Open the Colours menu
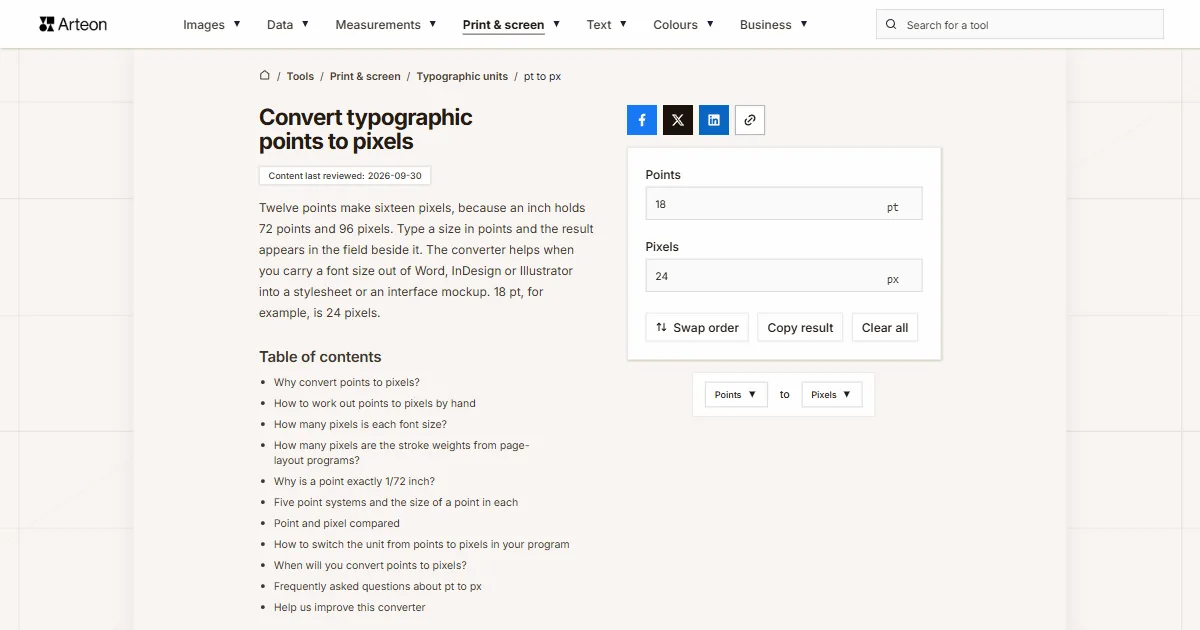Screen dimensions: 1200x630 [684, 25]
